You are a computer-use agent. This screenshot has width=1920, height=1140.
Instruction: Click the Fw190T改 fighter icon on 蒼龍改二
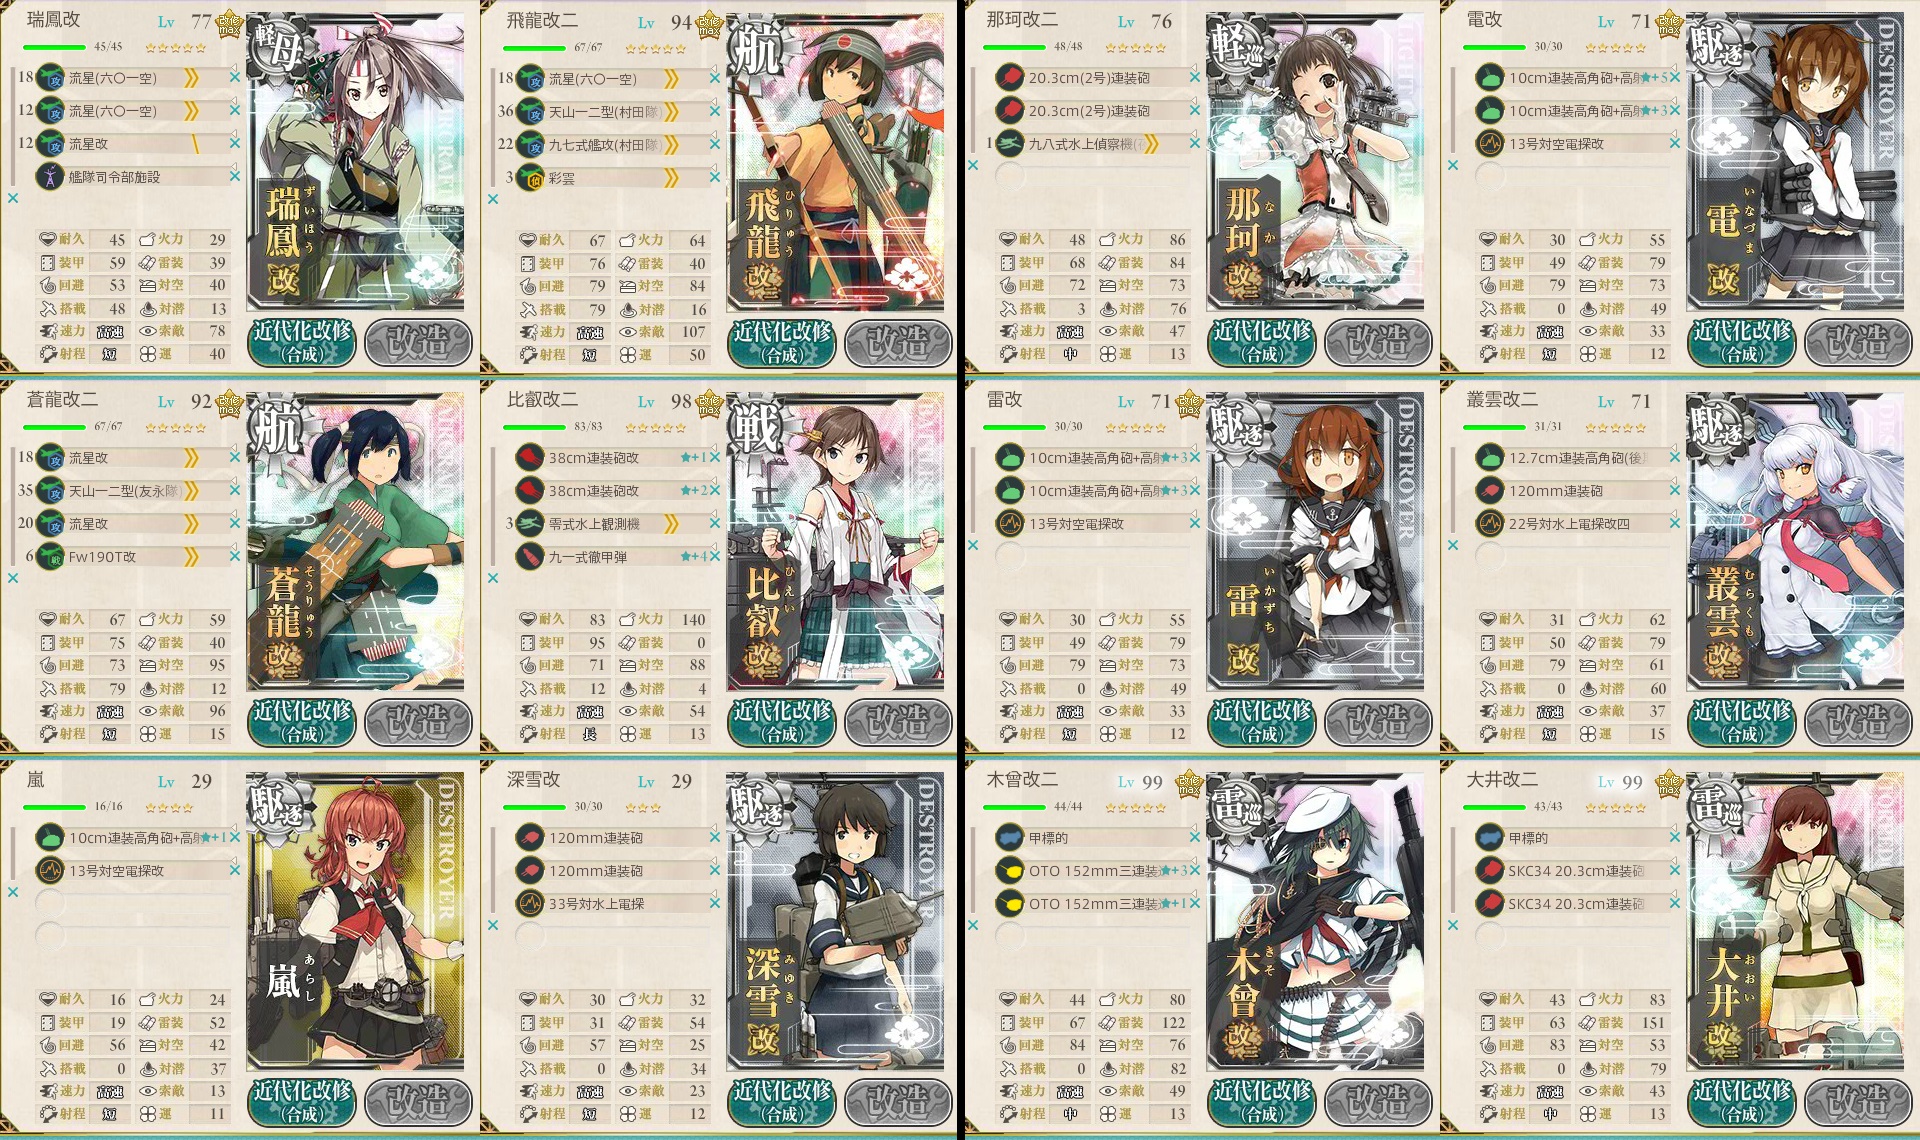click(50, 557)
